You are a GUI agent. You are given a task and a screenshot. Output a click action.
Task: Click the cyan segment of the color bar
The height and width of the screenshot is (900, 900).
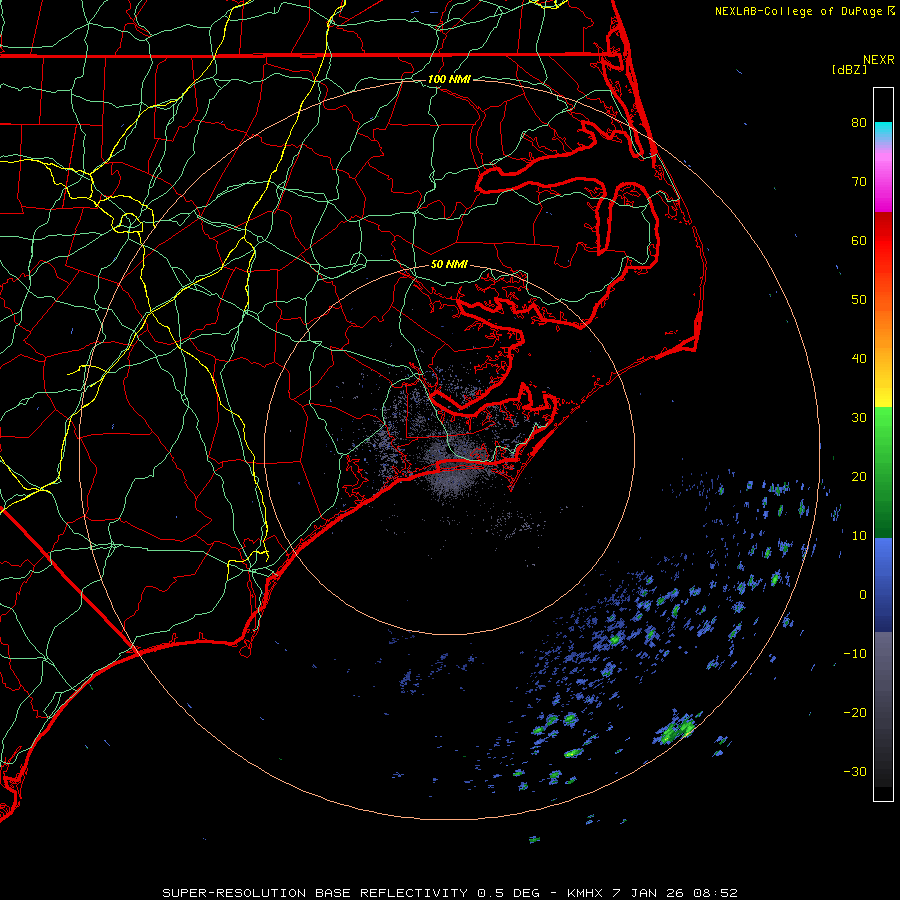coord(883,131)
